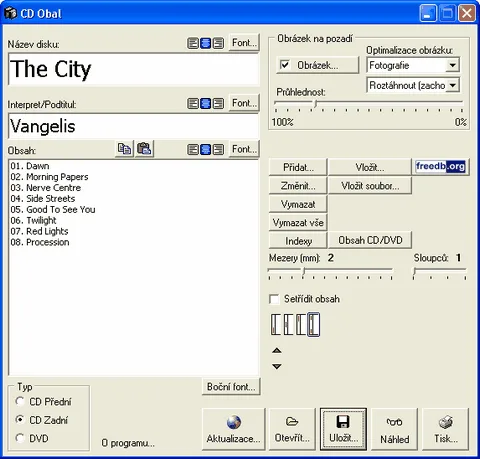Screen dimensions: 480x459
Task: Select the DVD type radio button
Action: [20, 438]
